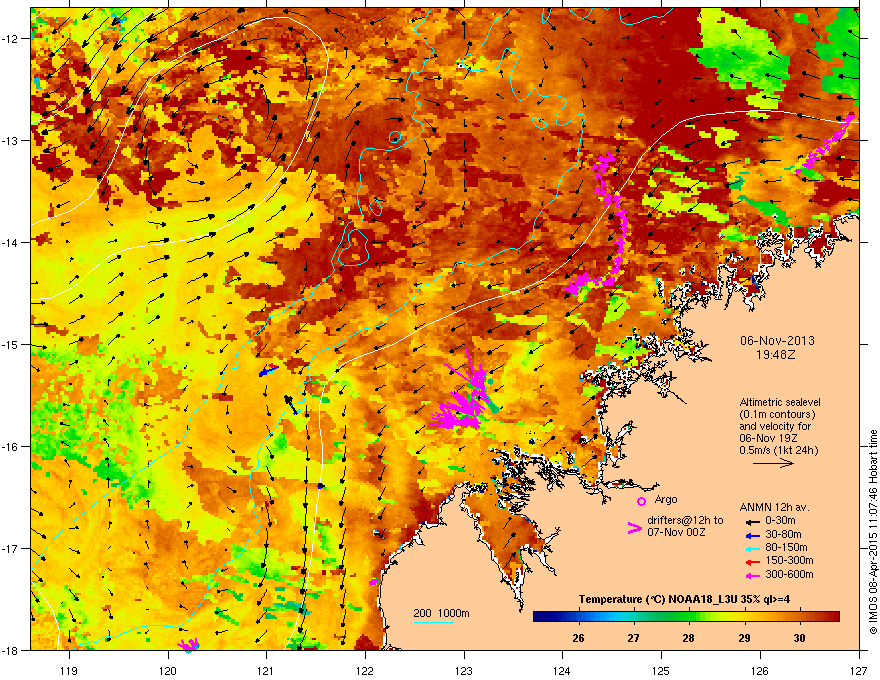880x680 pixels.
Task: Click the time text 19:48Z
Action: pyautogui.click(x=776, y=355)
